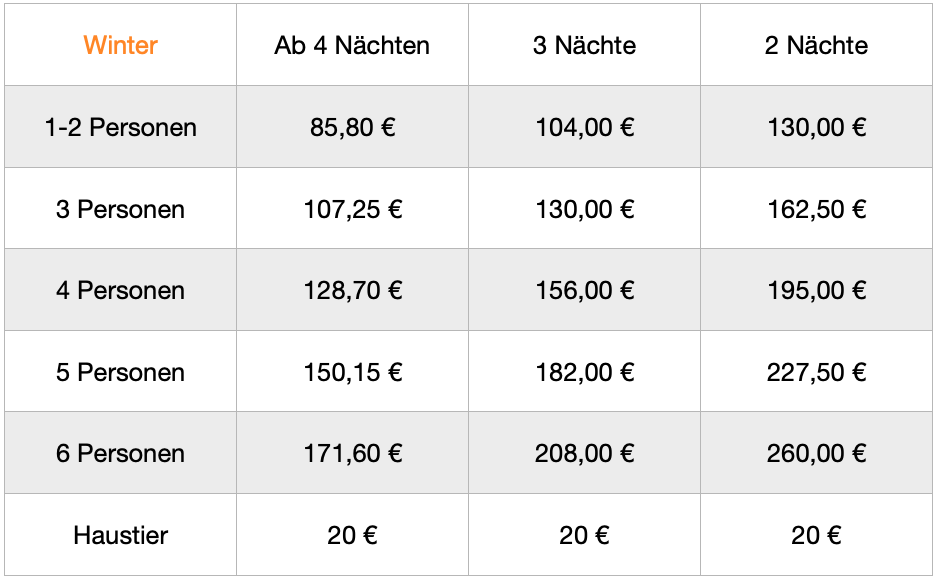The image size is (937, 579).
Task: Select the 162,50 € price cell
Action: [816, 209]
